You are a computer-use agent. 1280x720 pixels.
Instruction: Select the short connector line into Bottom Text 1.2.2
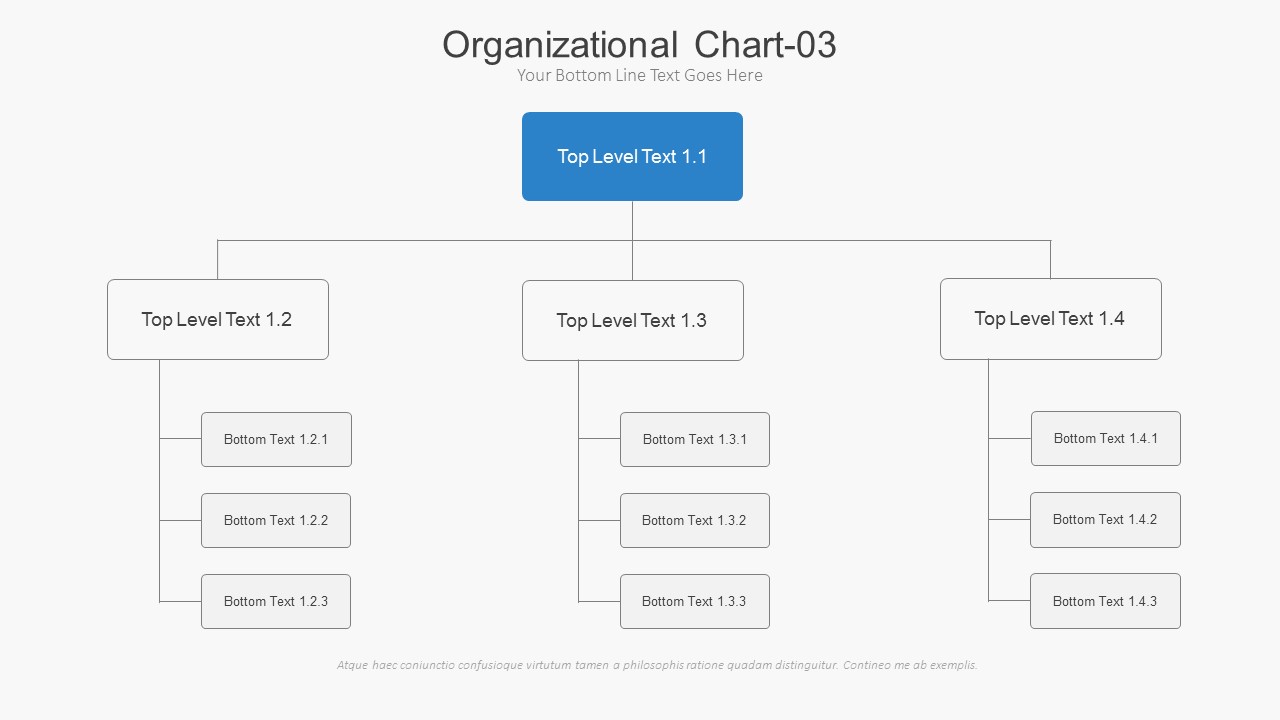(x=180, y=520)
